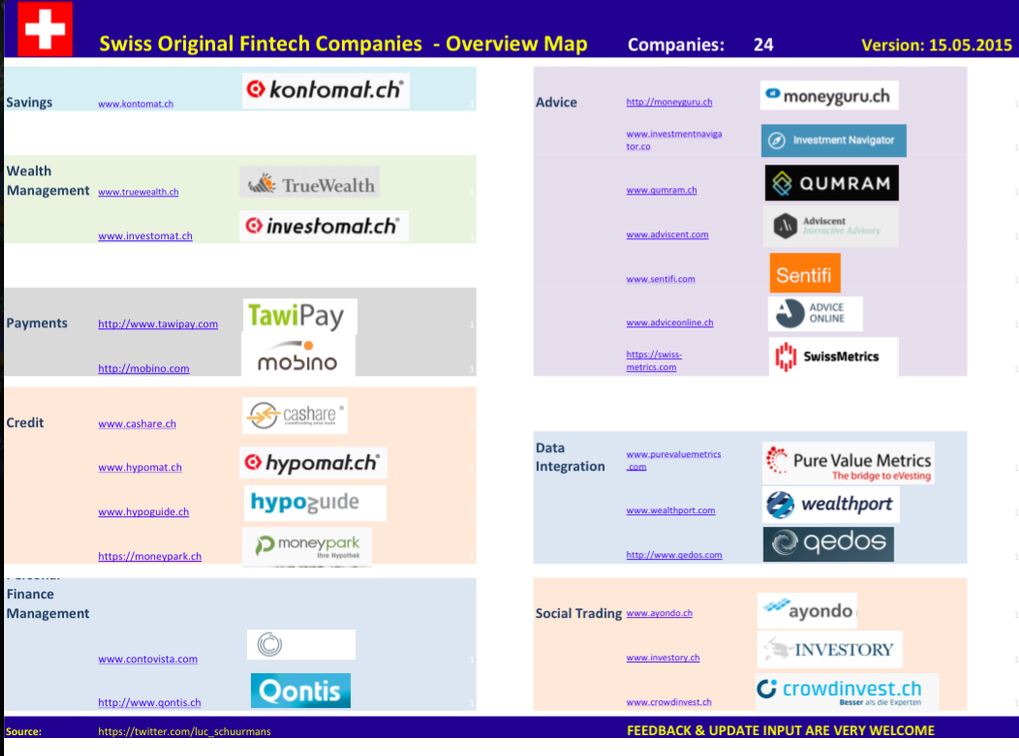Click the Version: 15.05.2015 text
Image resolution: width=1019 pixels, height=756 pixels.
click(936, 45)
